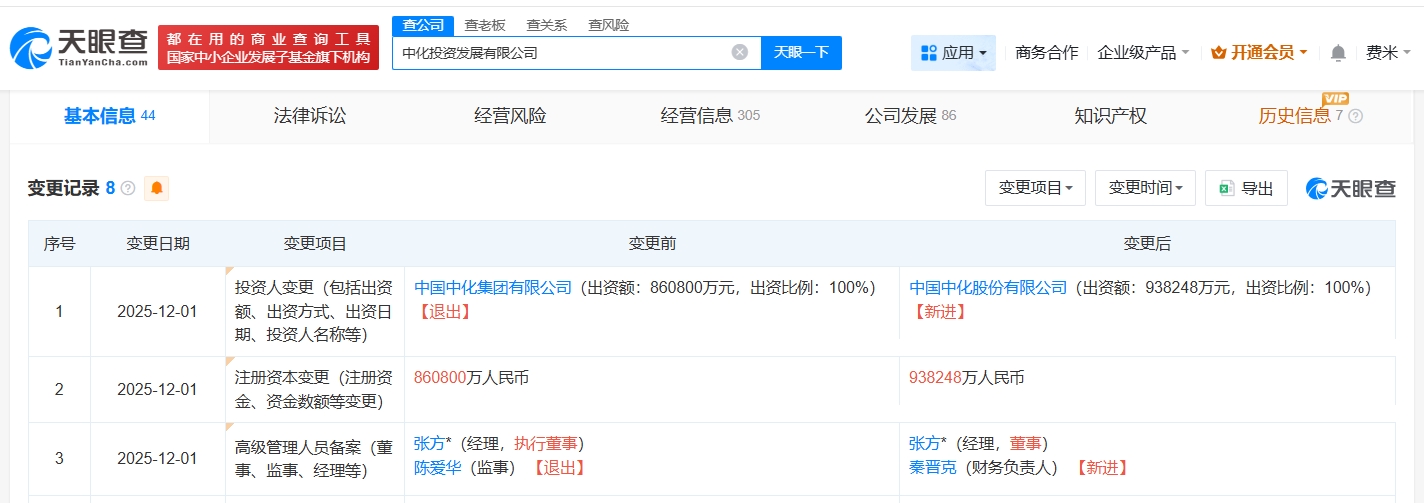Viewport: 1424px width, 503px height.
Task: Click the company name search input field
Action: [x=560, y=53]
